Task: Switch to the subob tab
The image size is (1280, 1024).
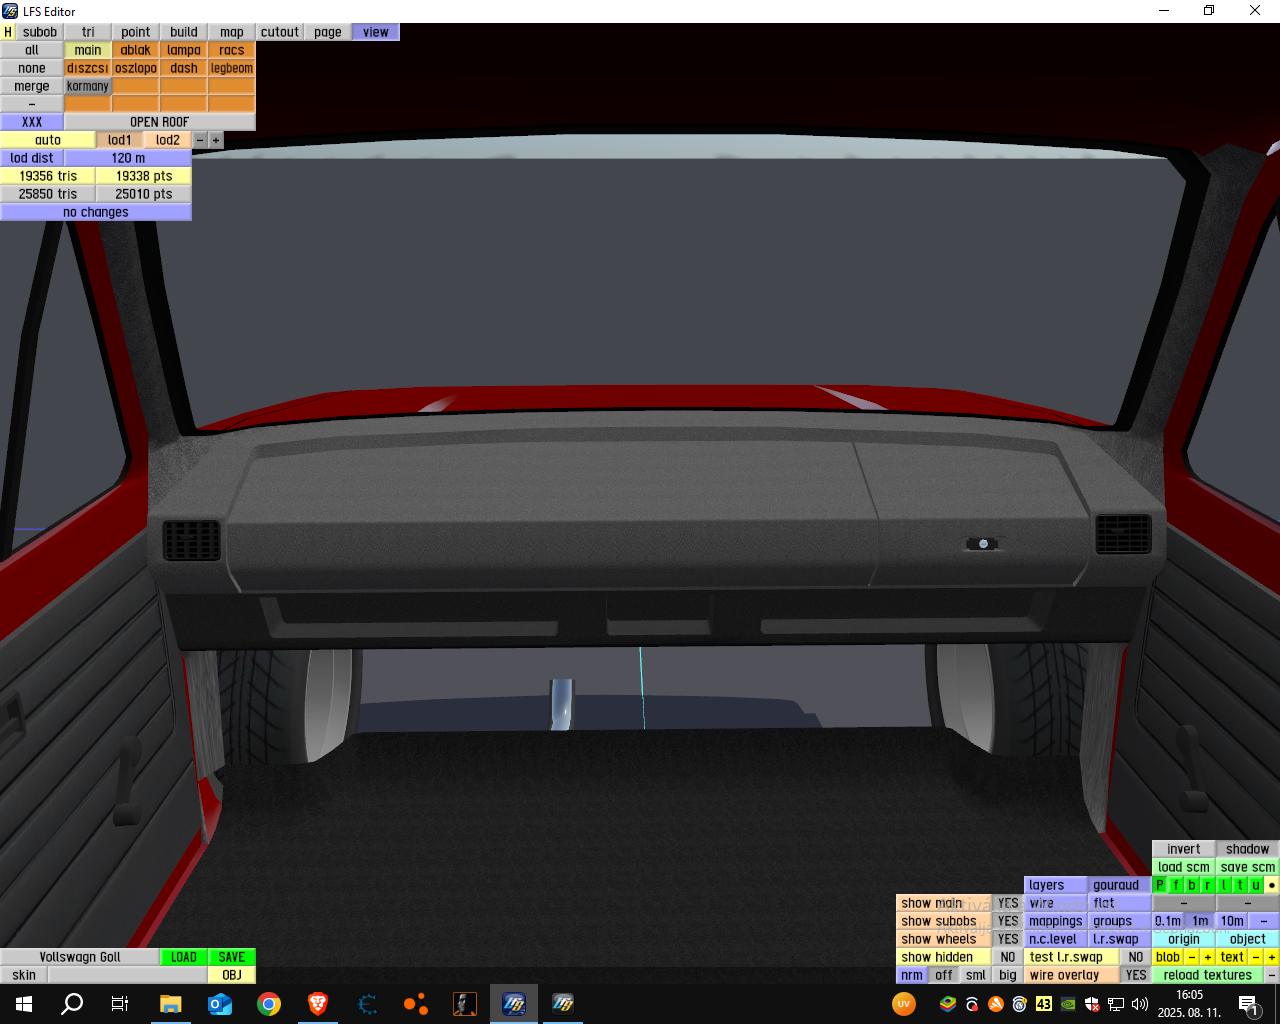Action: click(x=40, y=32)
